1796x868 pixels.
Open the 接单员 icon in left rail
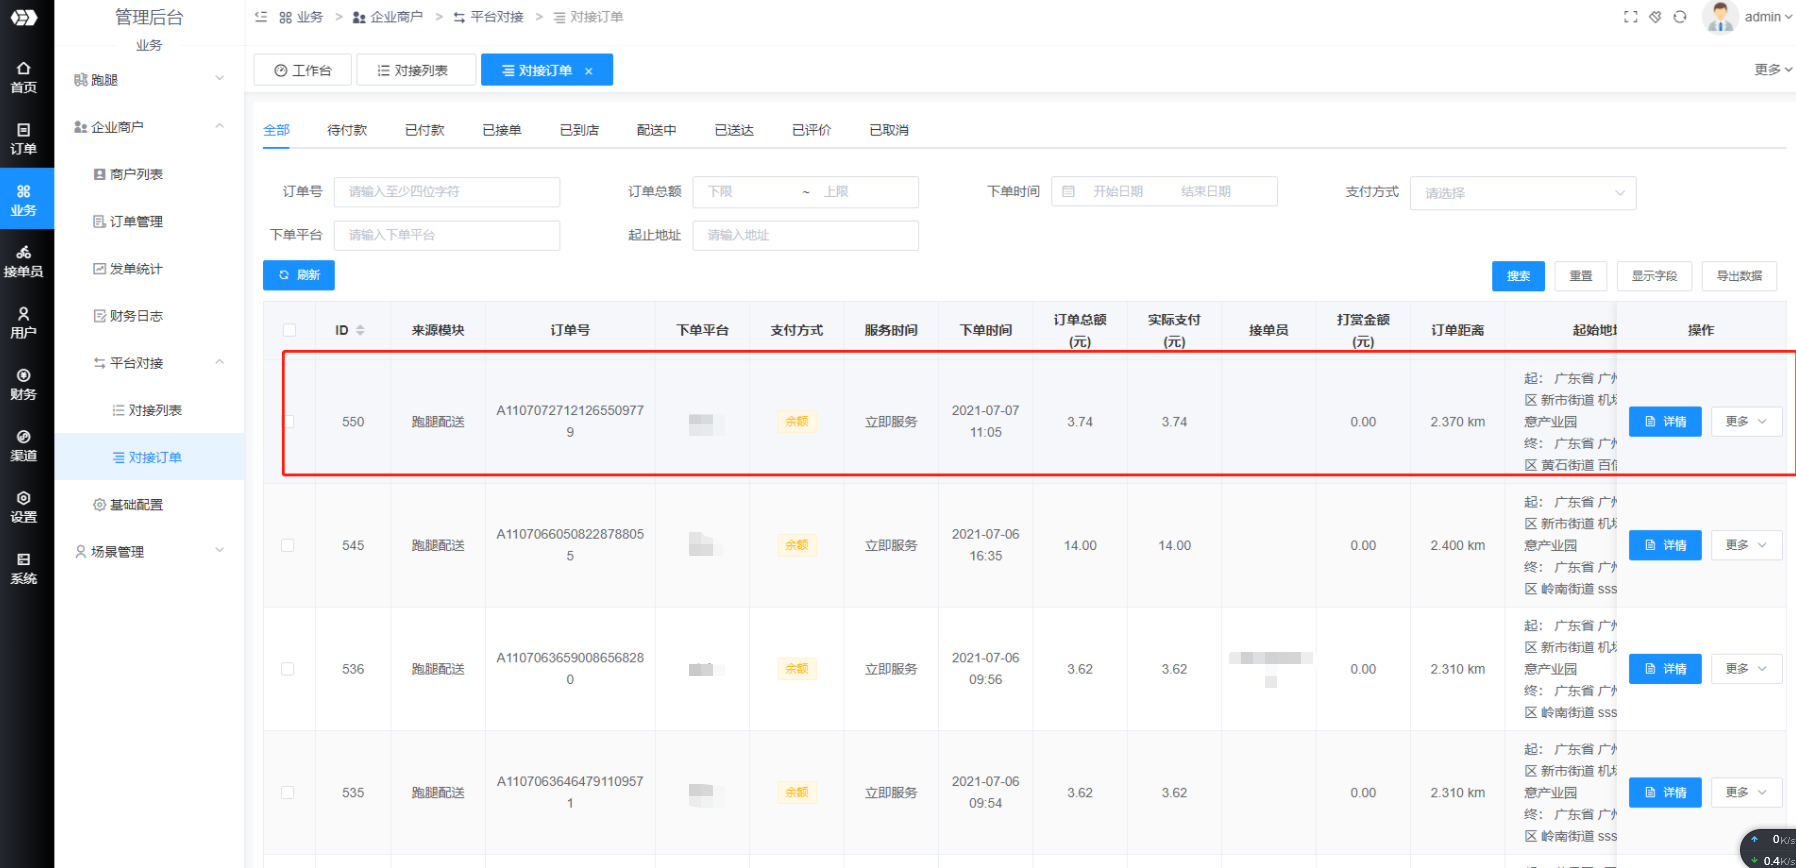click(x=23, y=261)
